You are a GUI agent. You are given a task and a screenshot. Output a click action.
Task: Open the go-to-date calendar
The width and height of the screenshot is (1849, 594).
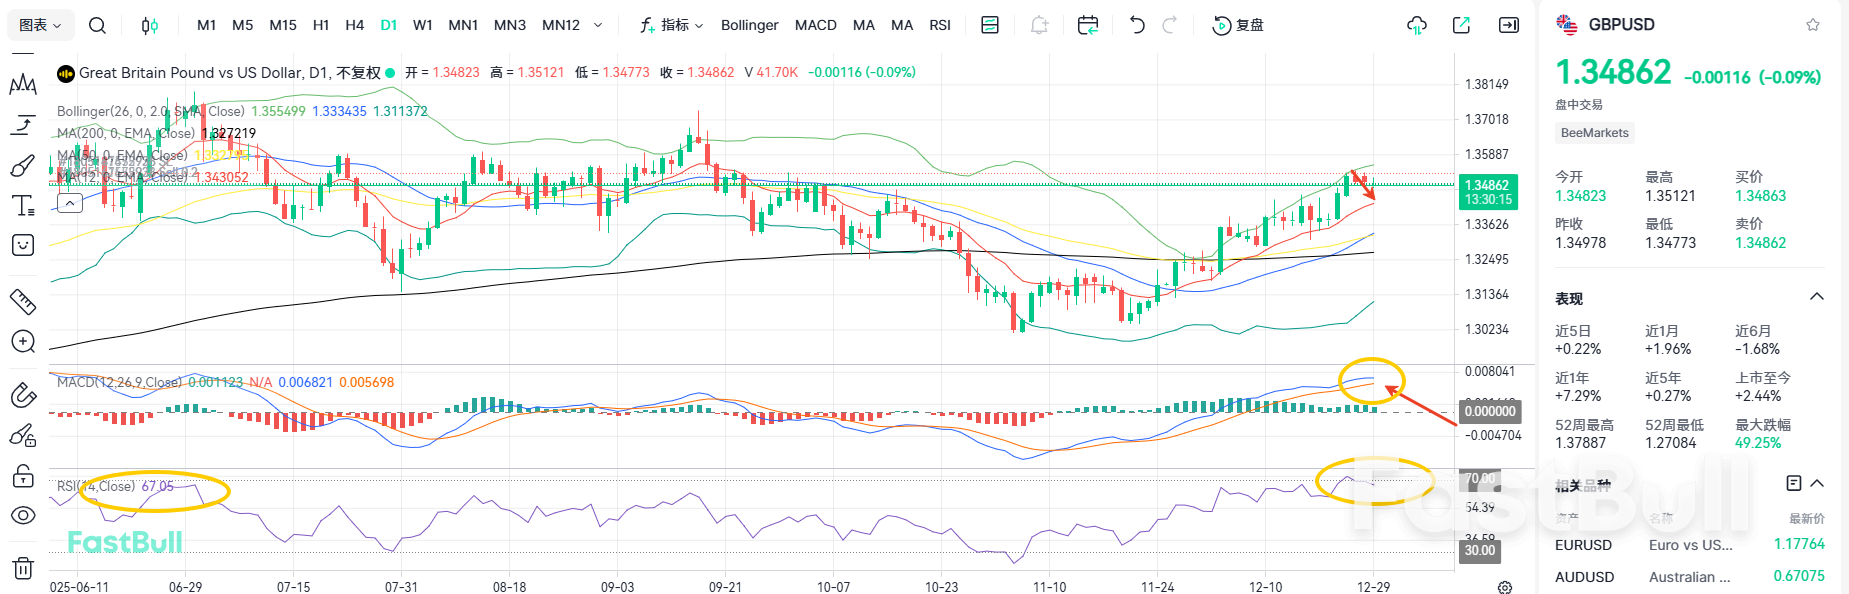pos(1088,25)
